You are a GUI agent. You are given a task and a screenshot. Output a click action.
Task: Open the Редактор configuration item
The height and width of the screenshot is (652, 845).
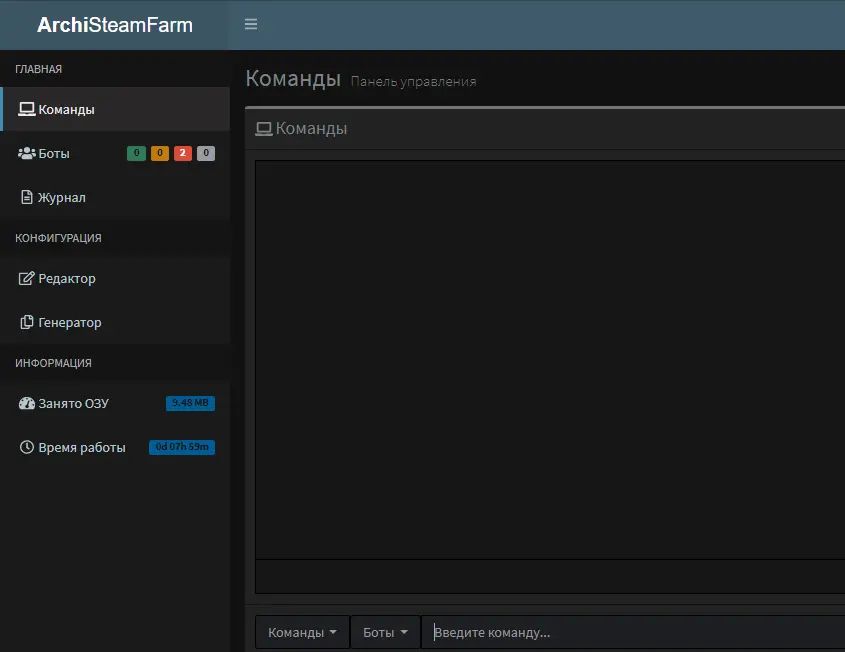[115, 278]
